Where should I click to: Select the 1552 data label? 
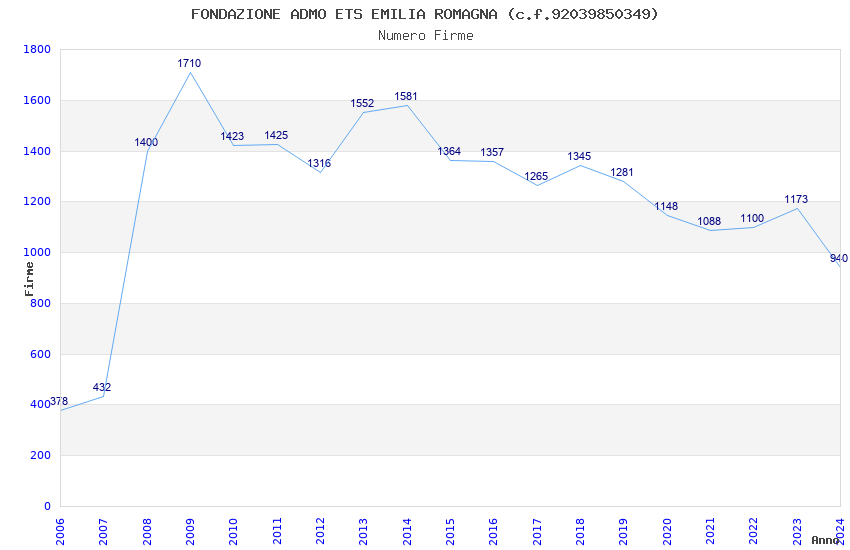click(x=362, y=103)
